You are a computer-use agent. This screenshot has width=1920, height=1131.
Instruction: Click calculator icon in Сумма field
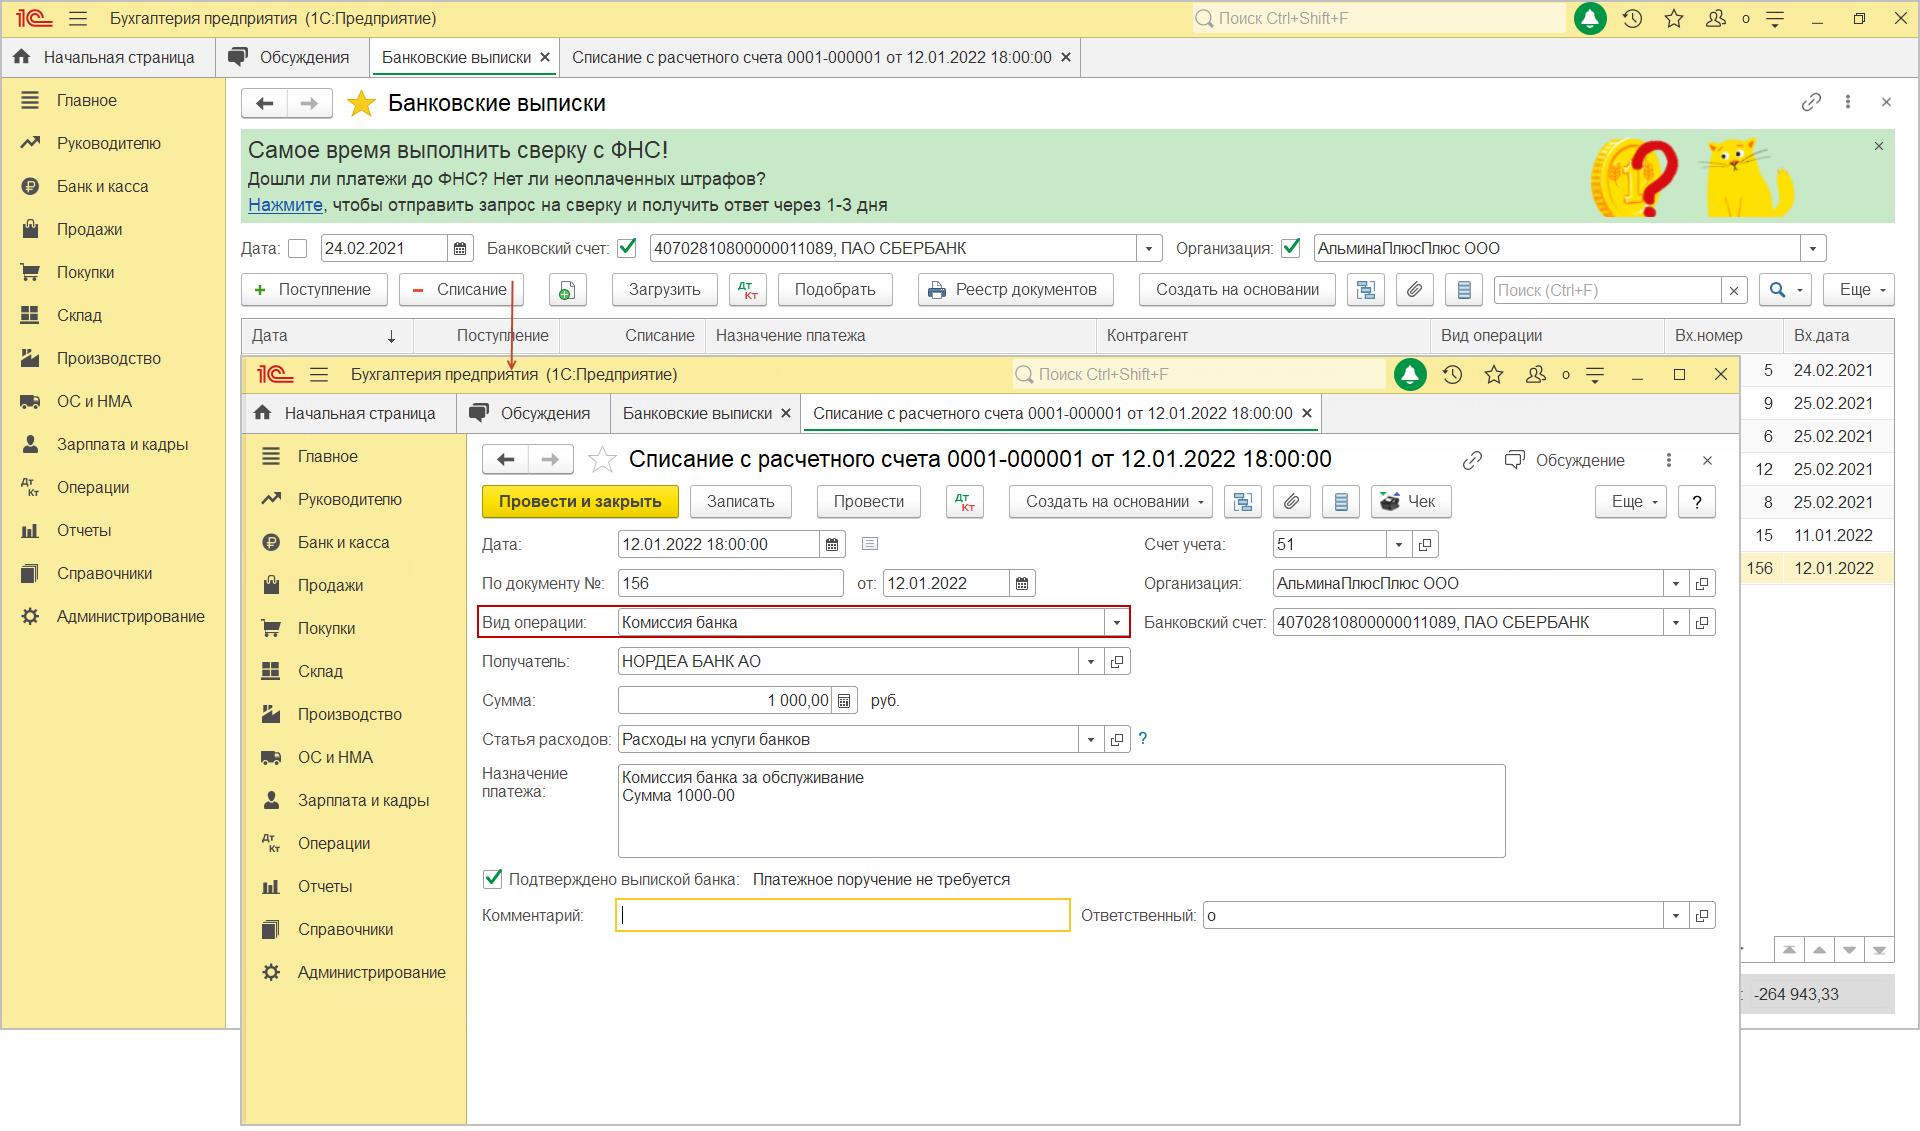(x=844, y=701)
